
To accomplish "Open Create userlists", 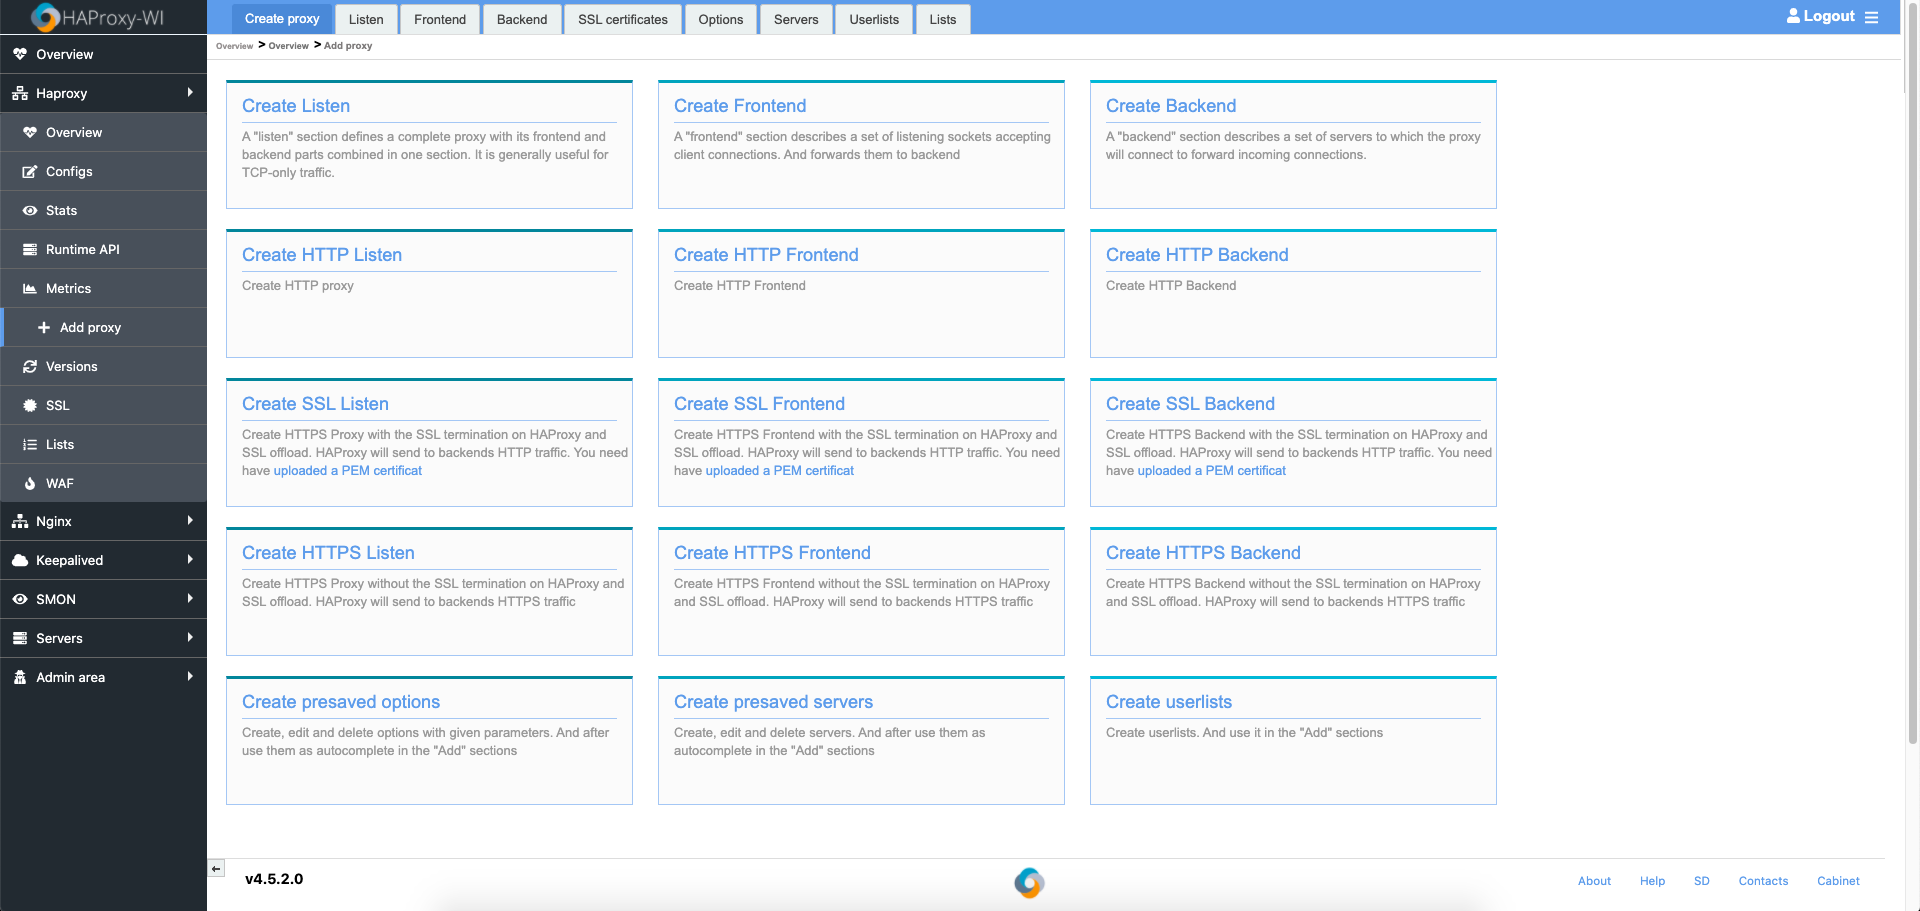I will click(1169, 702).
